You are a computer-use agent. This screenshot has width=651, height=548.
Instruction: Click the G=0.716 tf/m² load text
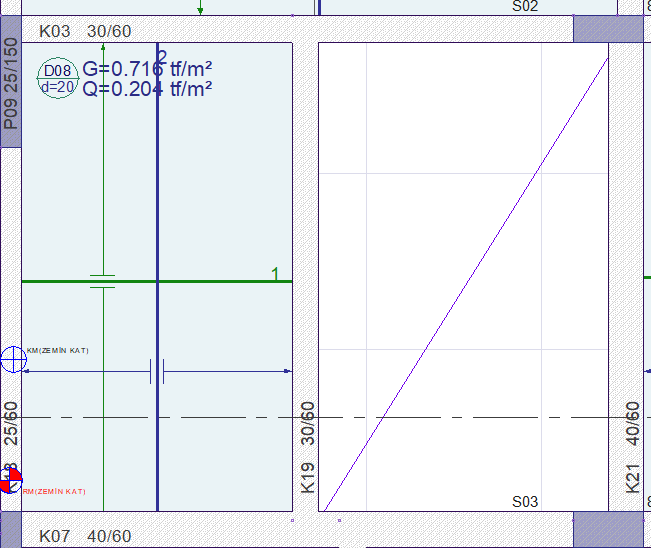pyautogui.click(x=146, y=69)
